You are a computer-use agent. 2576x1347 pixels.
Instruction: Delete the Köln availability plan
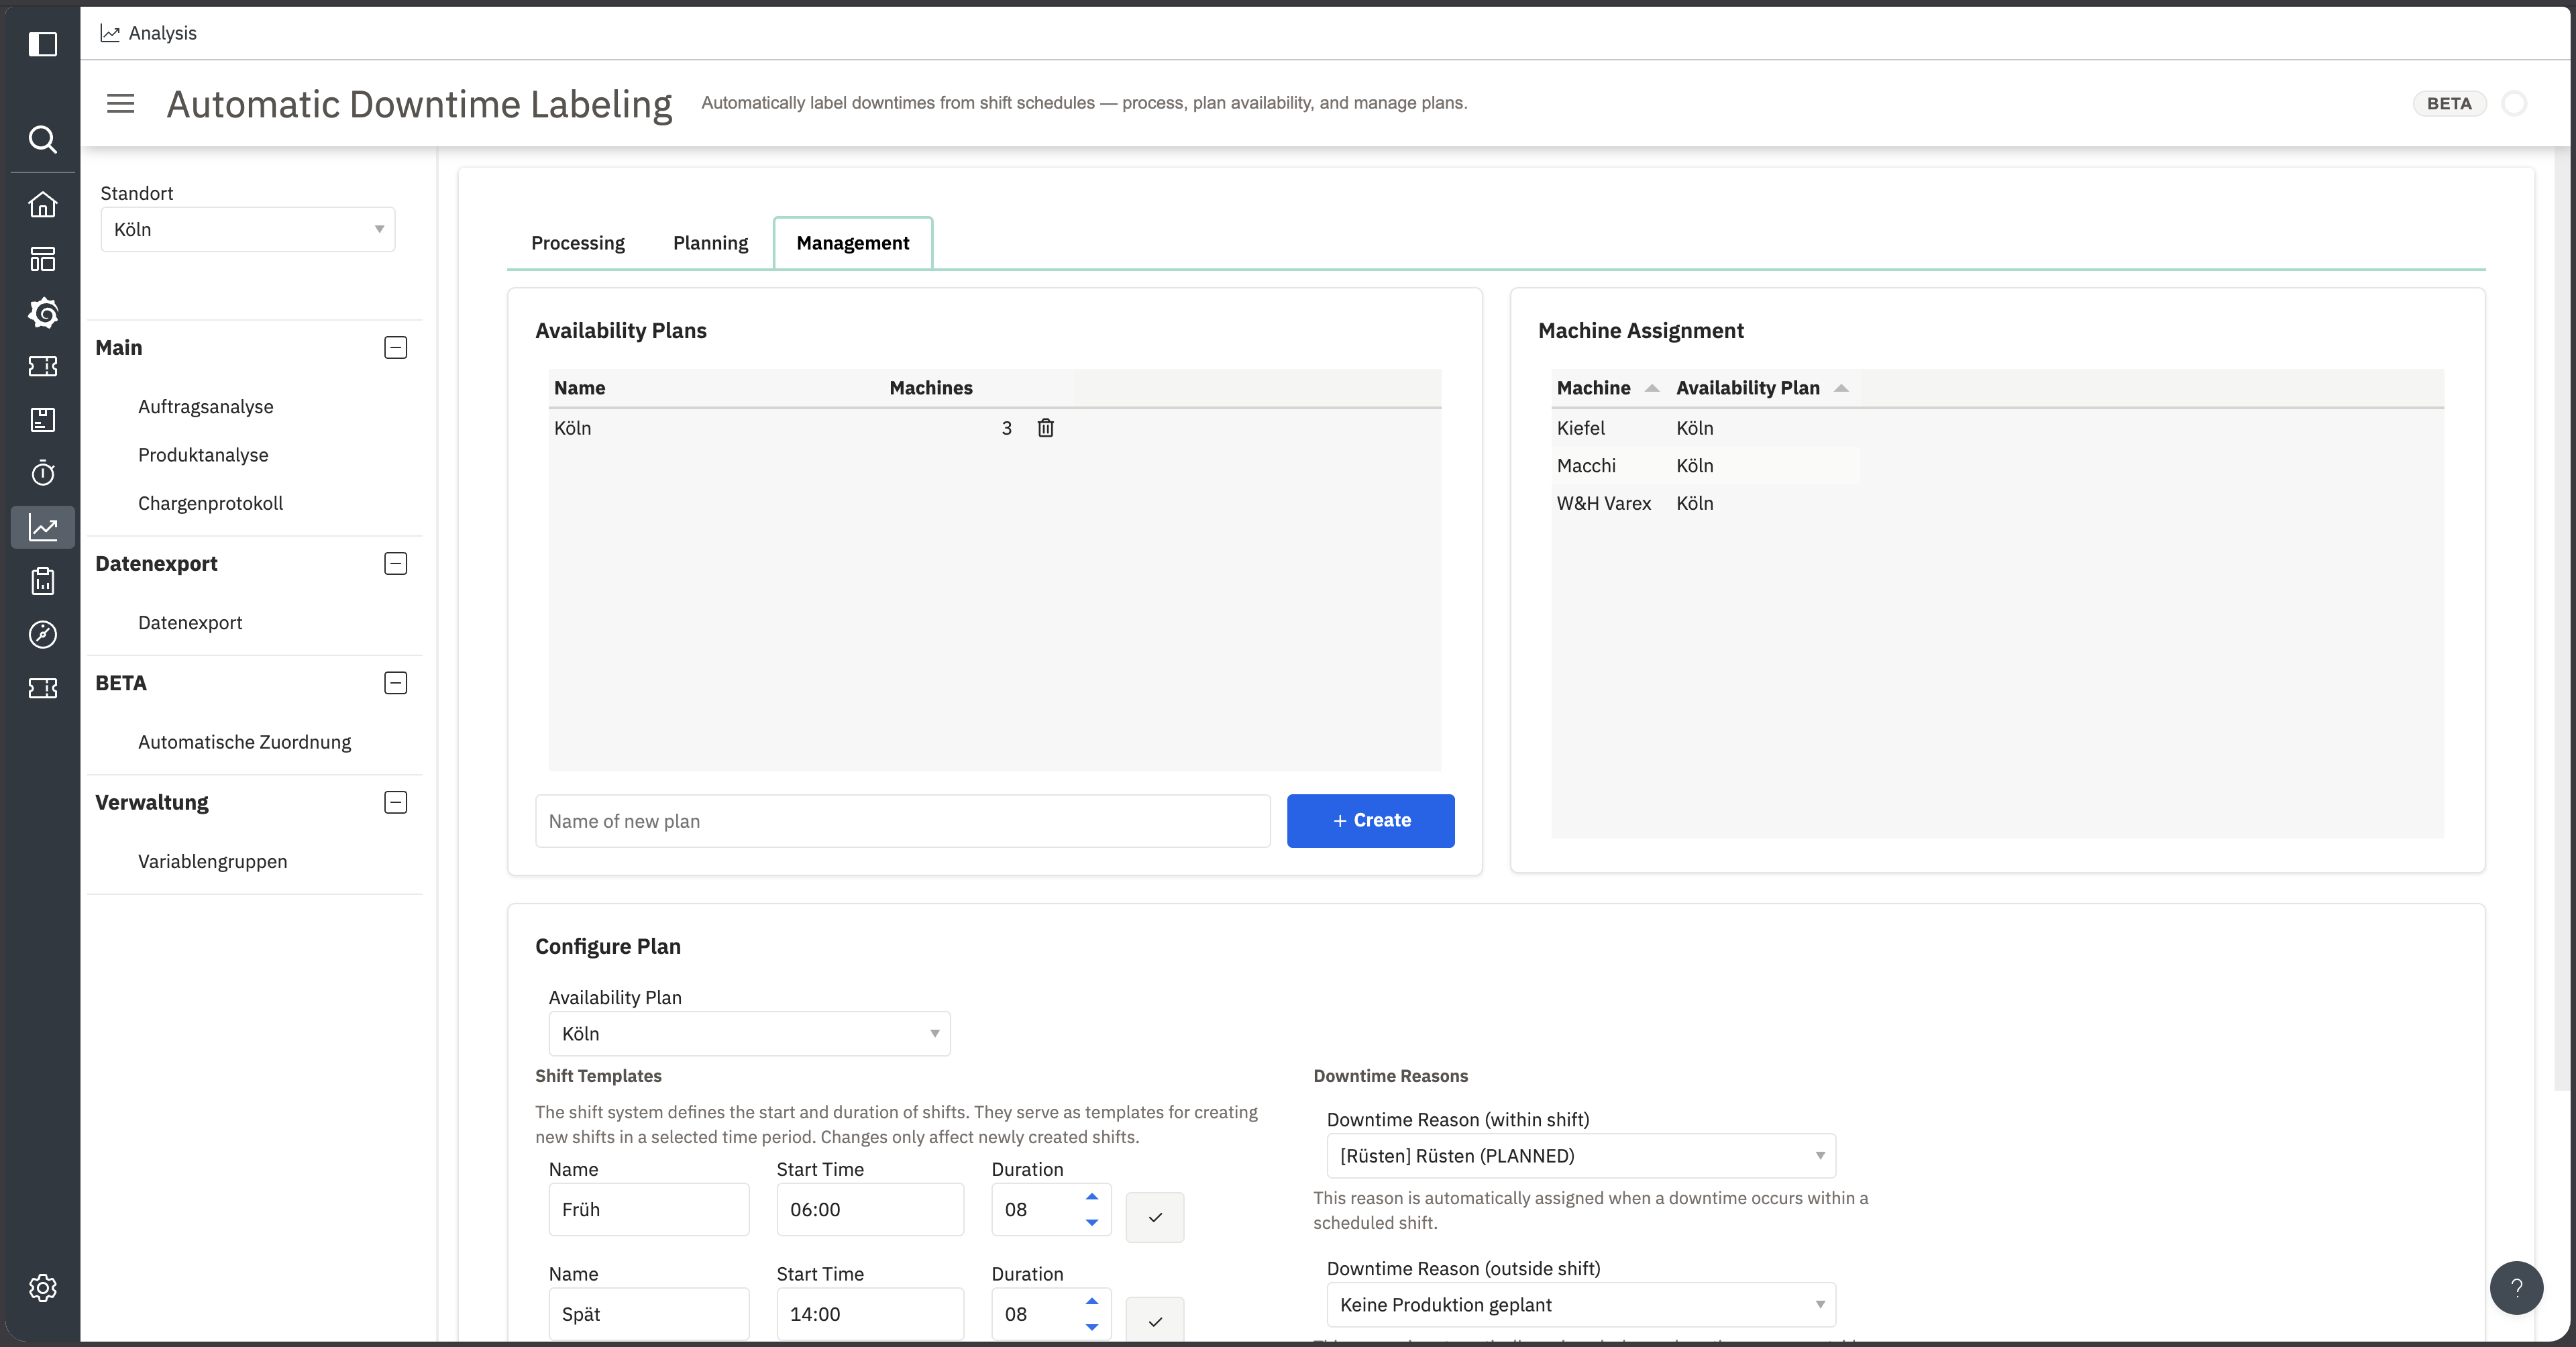click(x=1045, y=428)
